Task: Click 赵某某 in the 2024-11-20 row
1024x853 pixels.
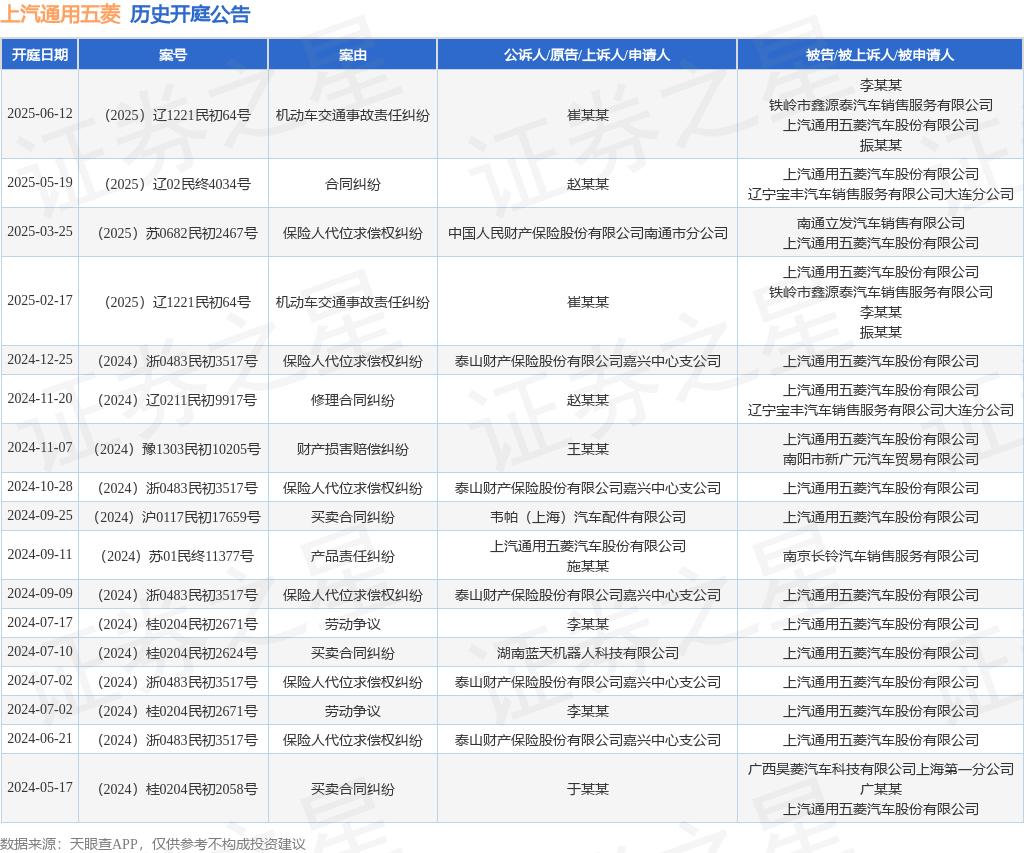Action: coord(588,400)
